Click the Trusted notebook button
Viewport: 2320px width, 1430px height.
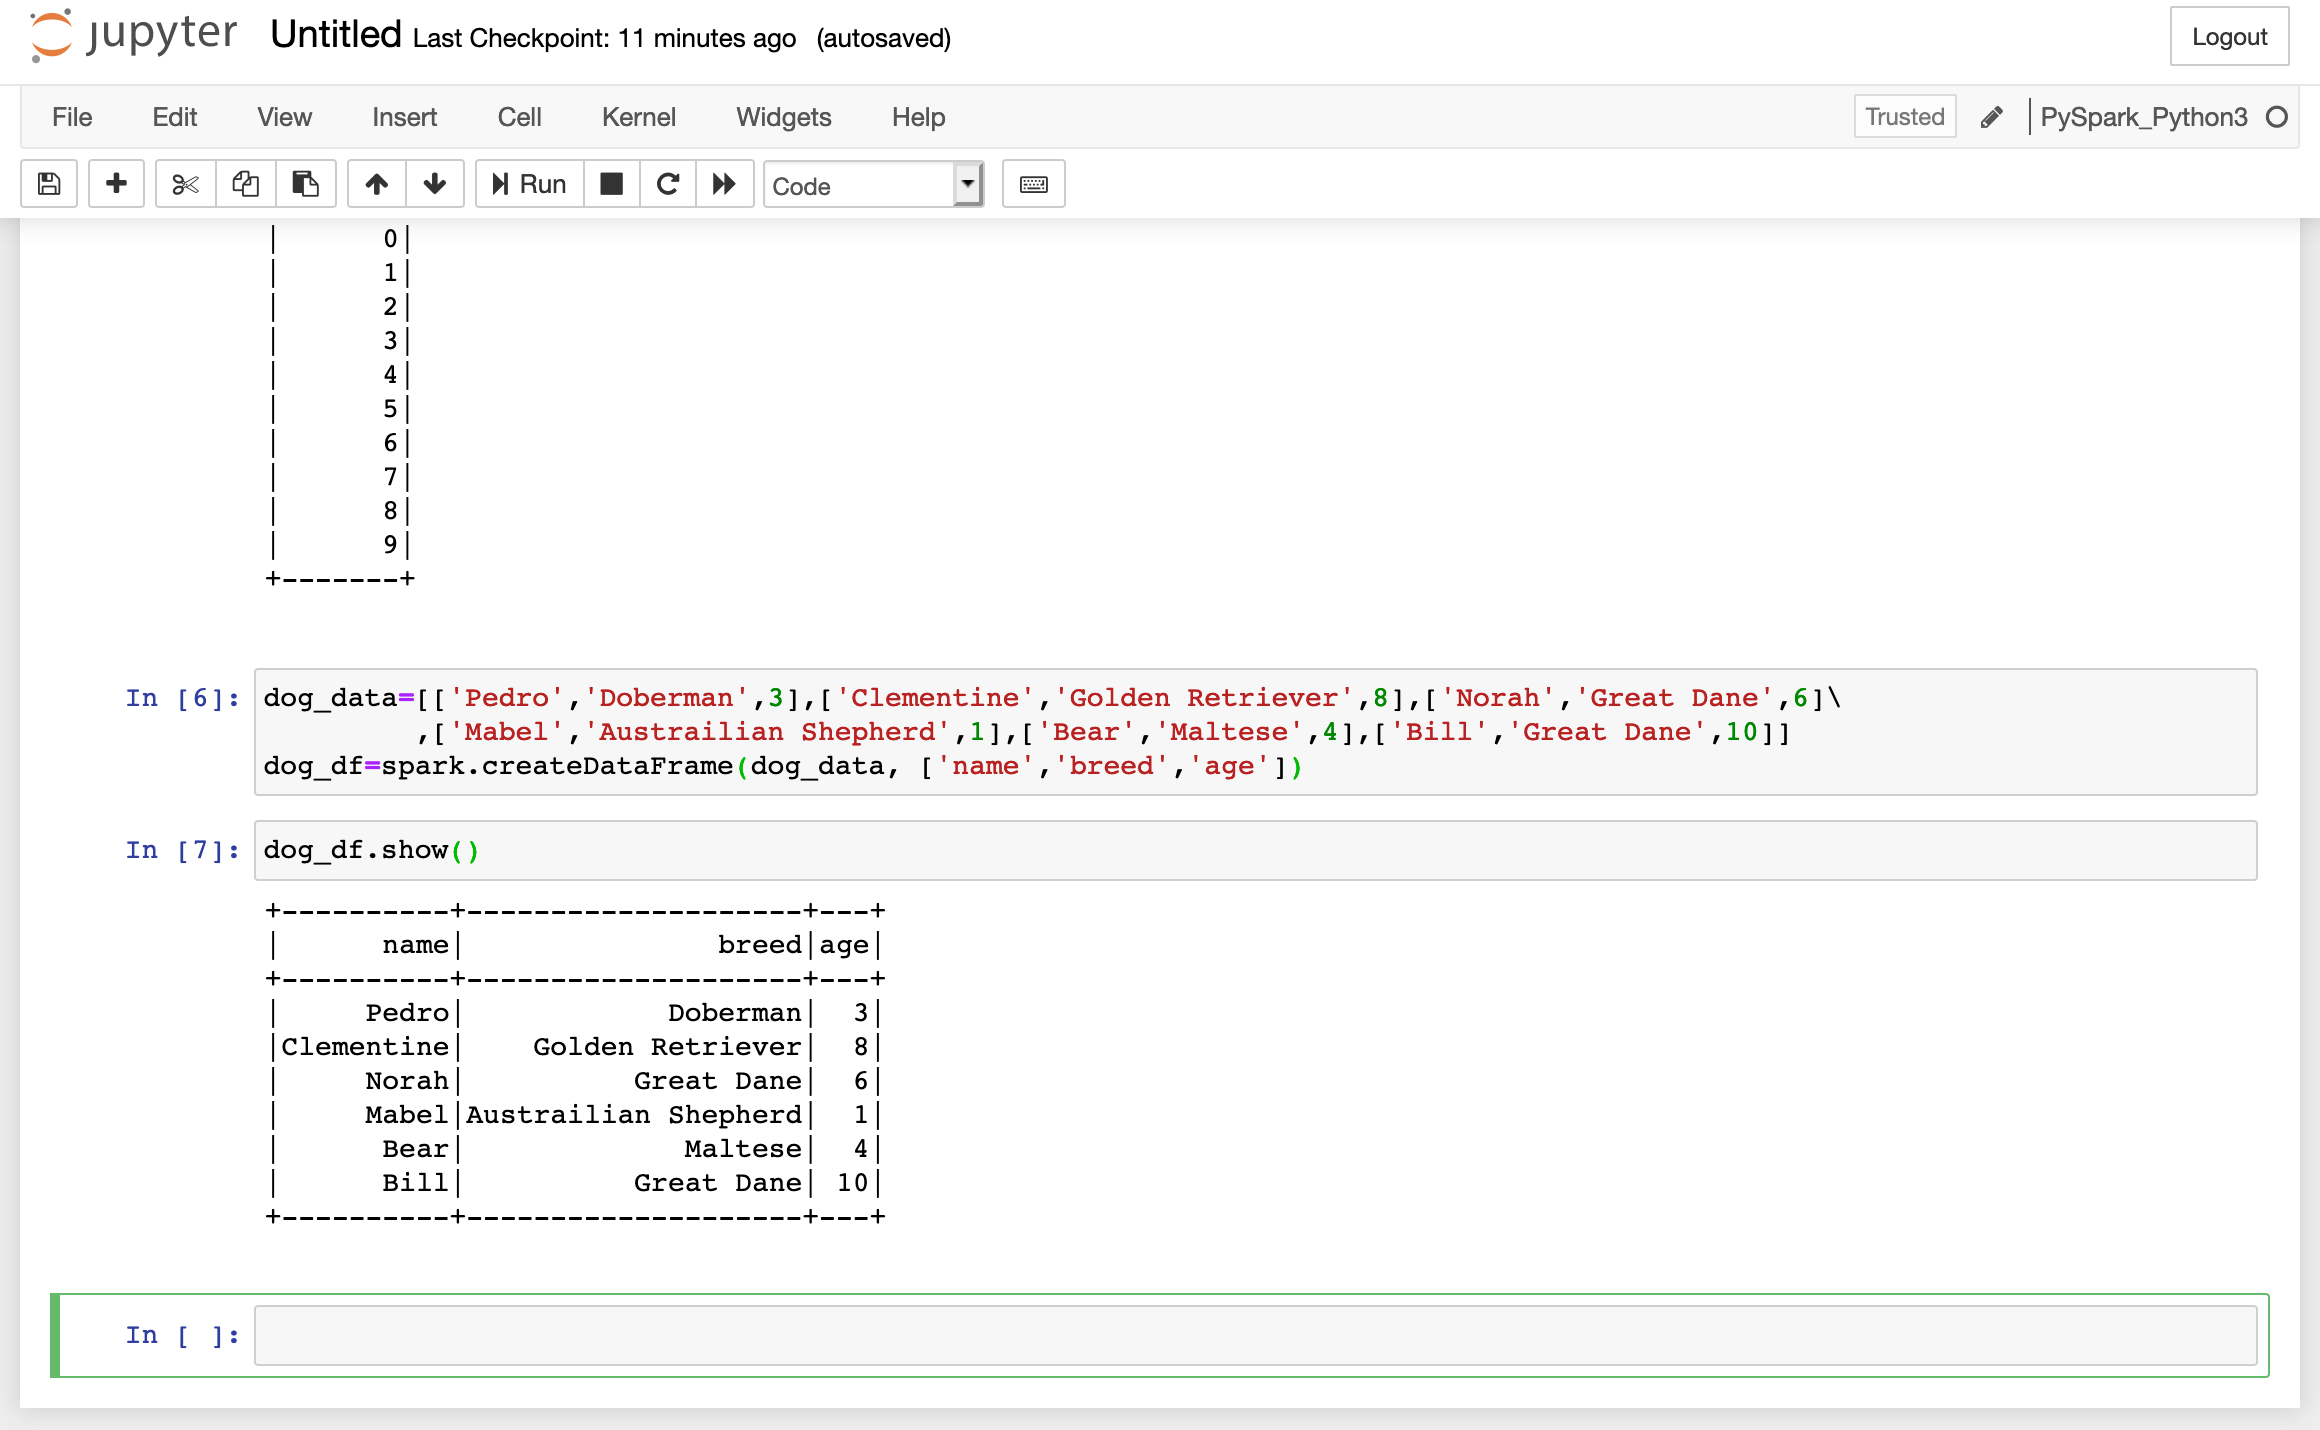(1905, 117)
